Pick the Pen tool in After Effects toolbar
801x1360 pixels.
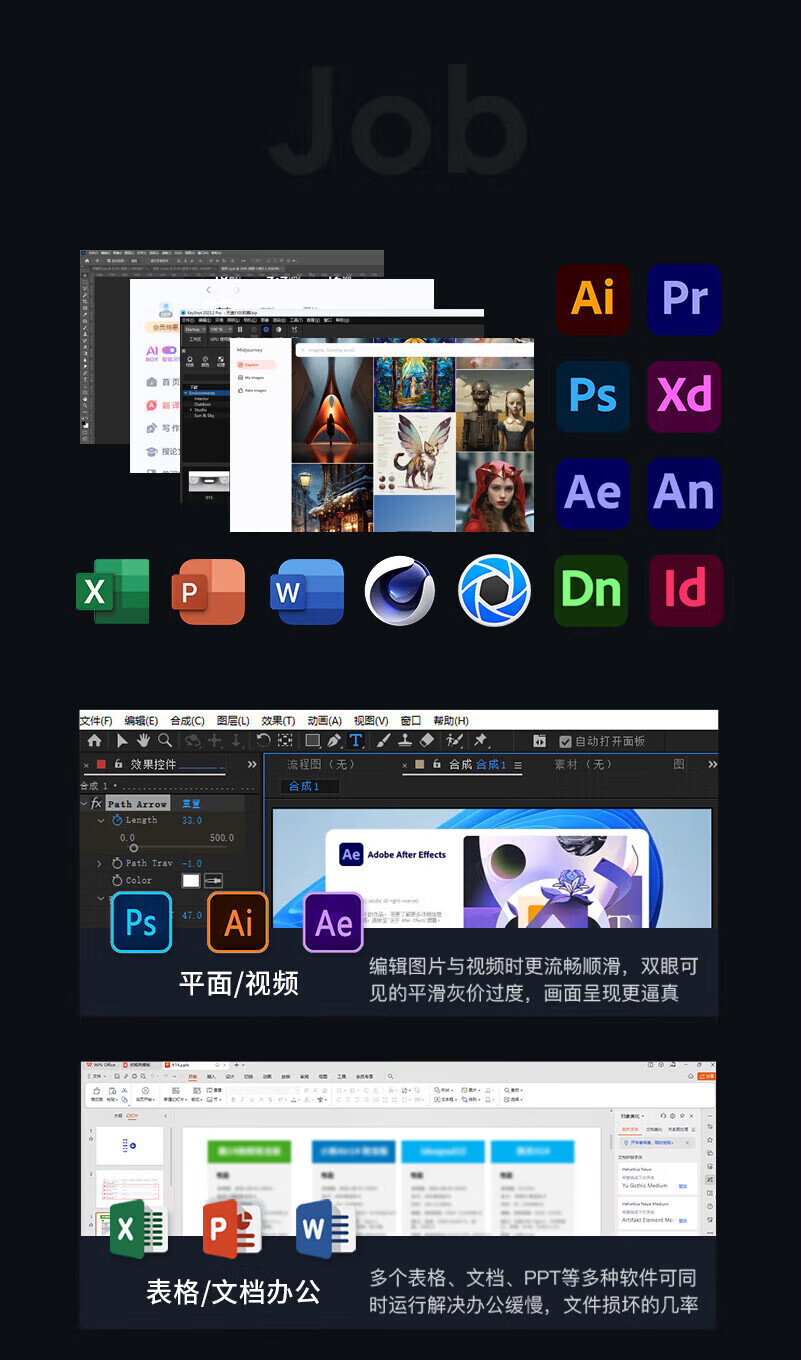point(334,741)
